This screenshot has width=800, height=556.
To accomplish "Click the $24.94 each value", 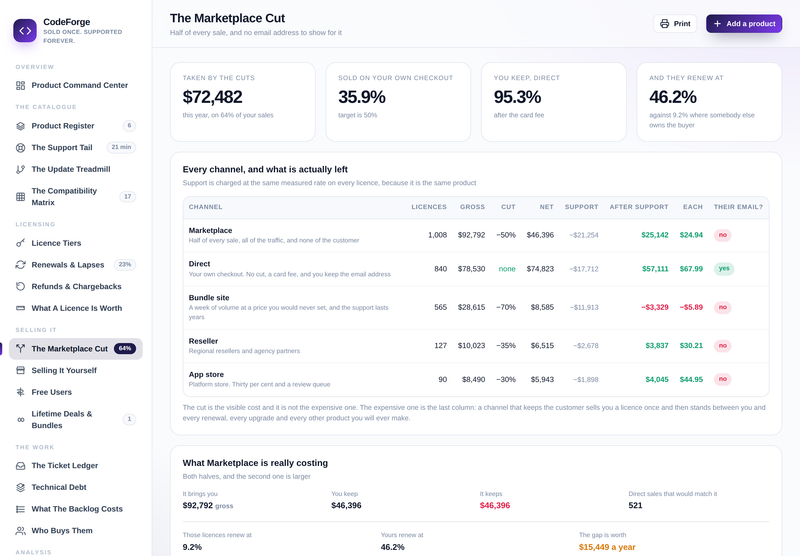I will coord(691,235).
